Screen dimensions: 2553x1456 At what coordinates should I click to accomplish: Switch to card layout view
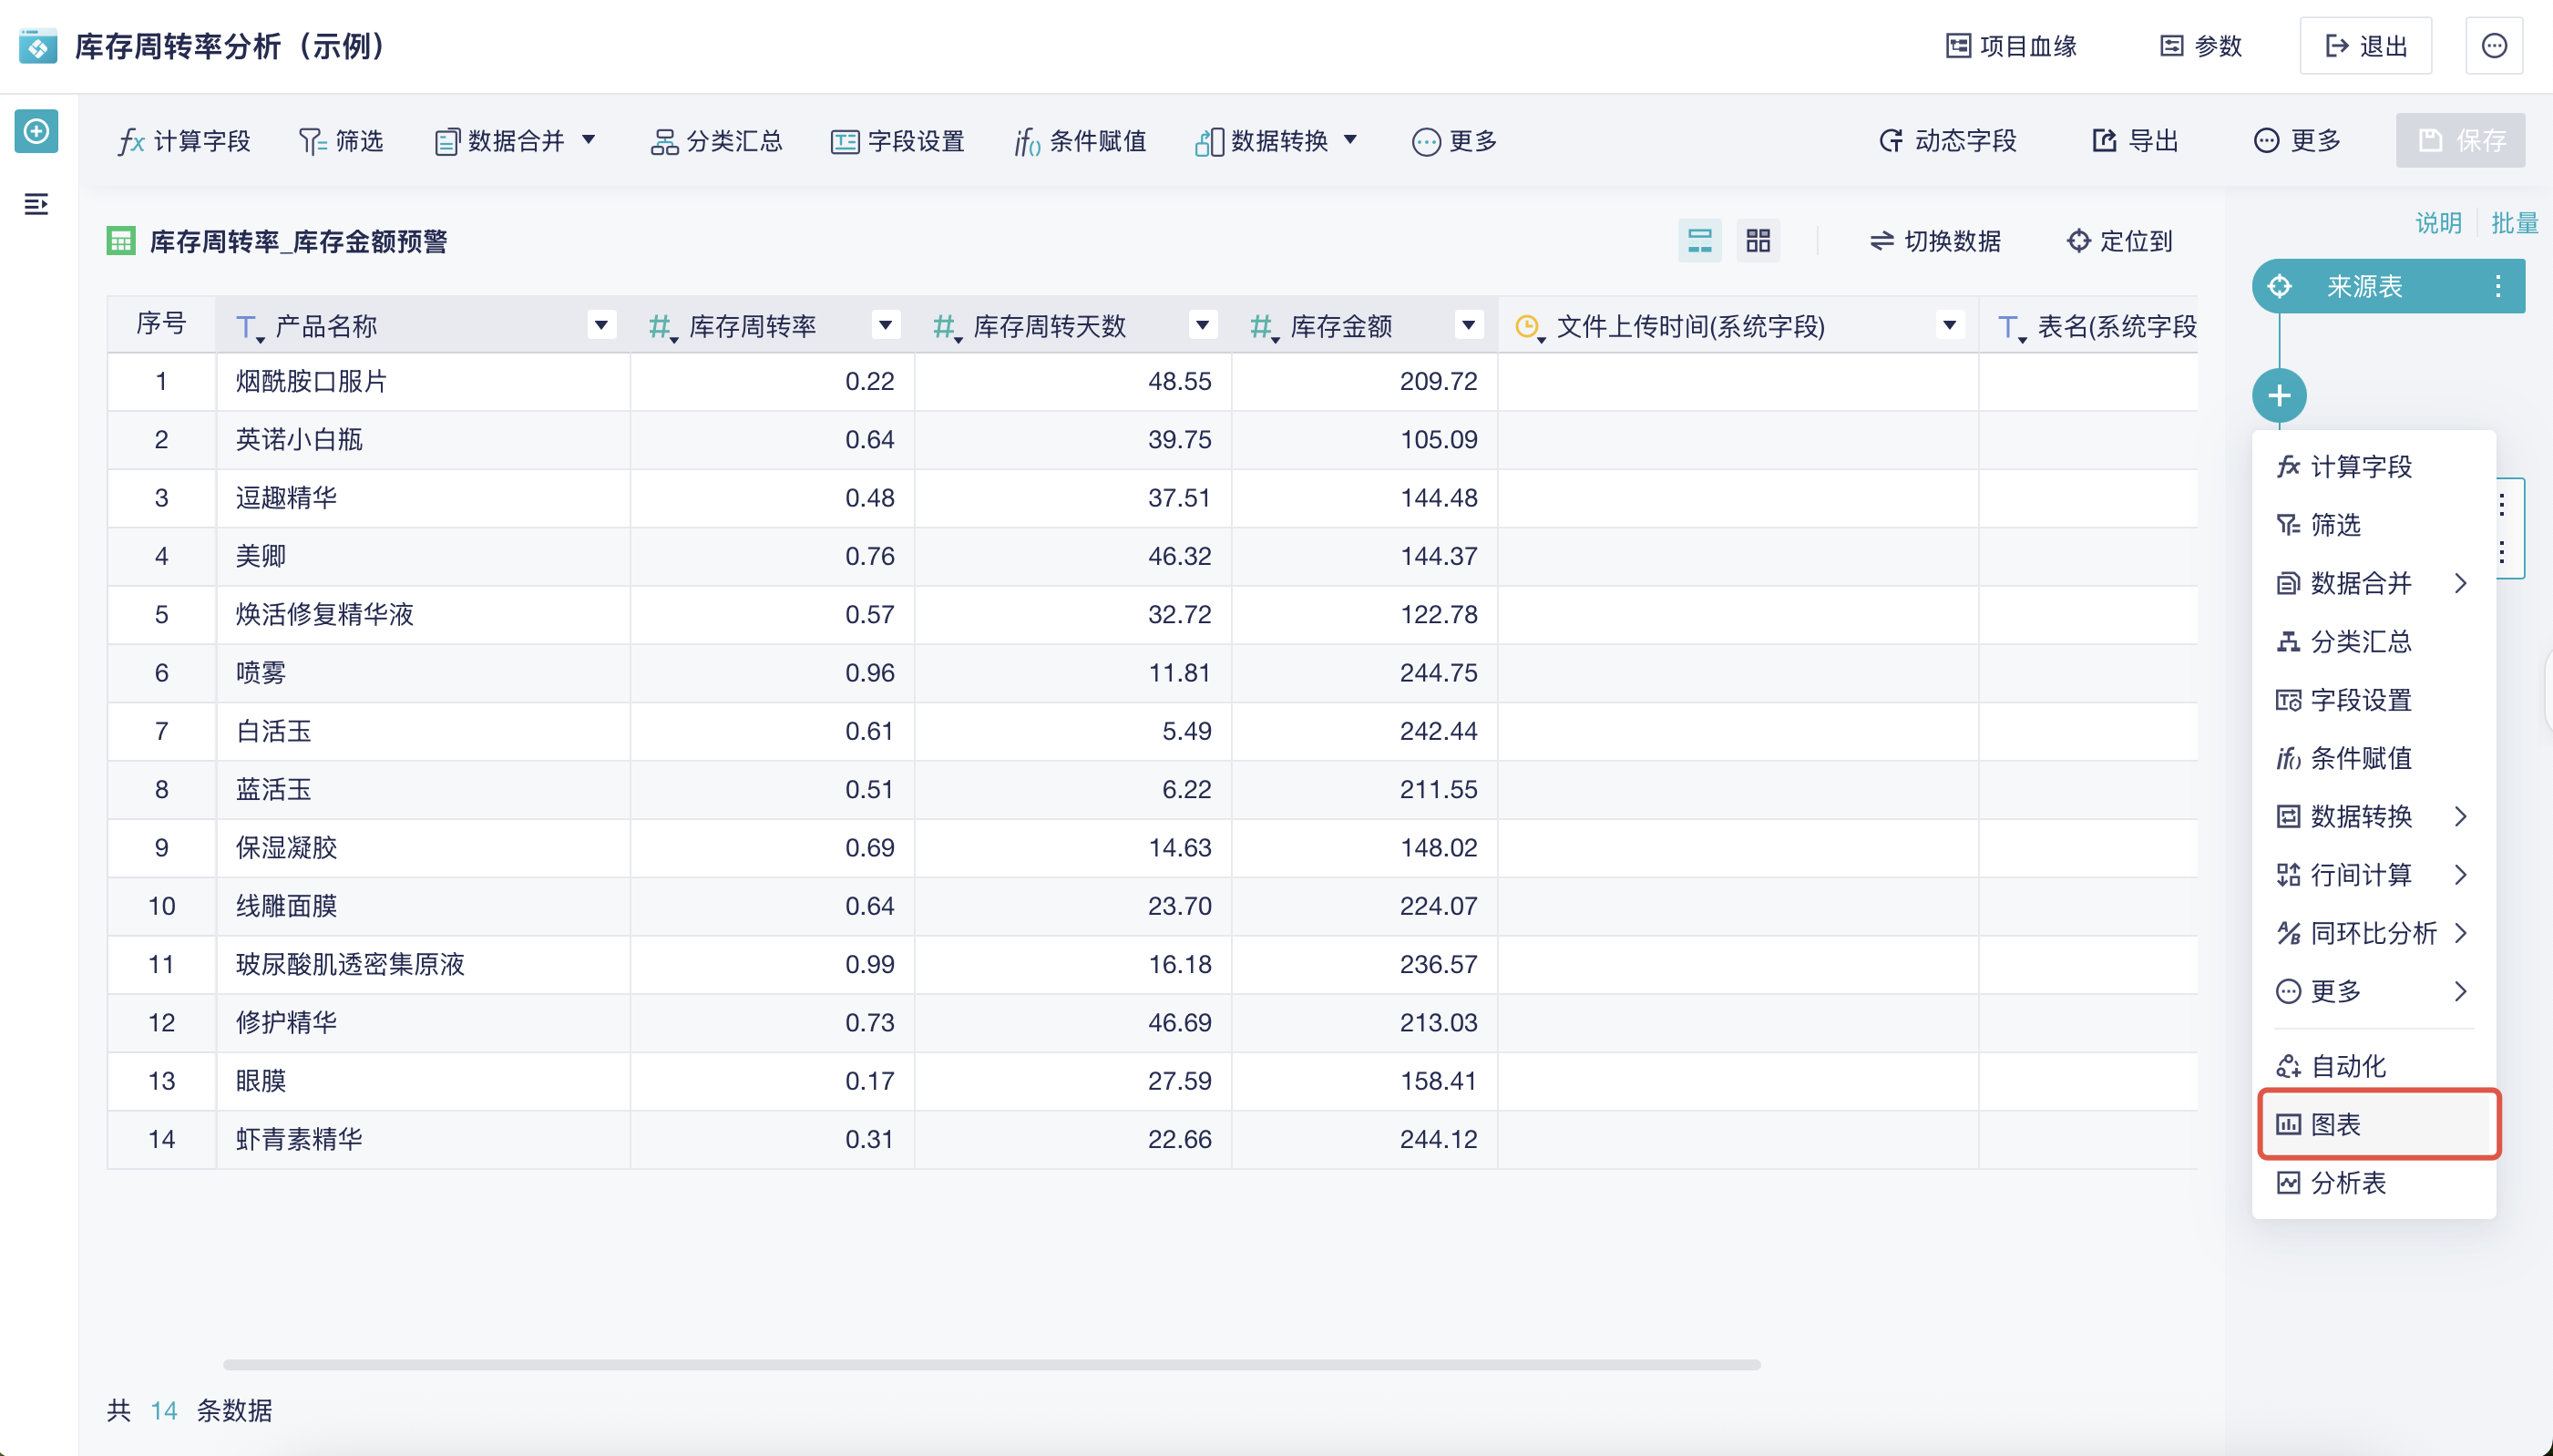pyautogui.click(x=1757, y=241)
